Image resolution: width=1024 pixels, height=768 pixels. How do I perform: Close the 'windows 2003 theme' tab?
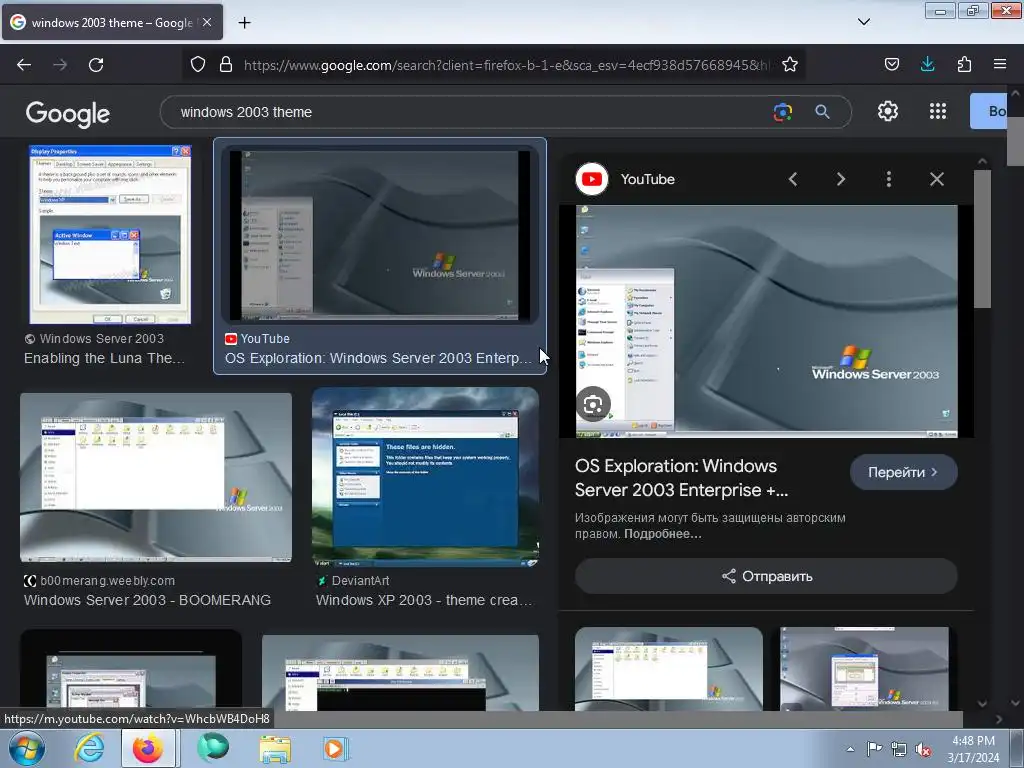207,22
